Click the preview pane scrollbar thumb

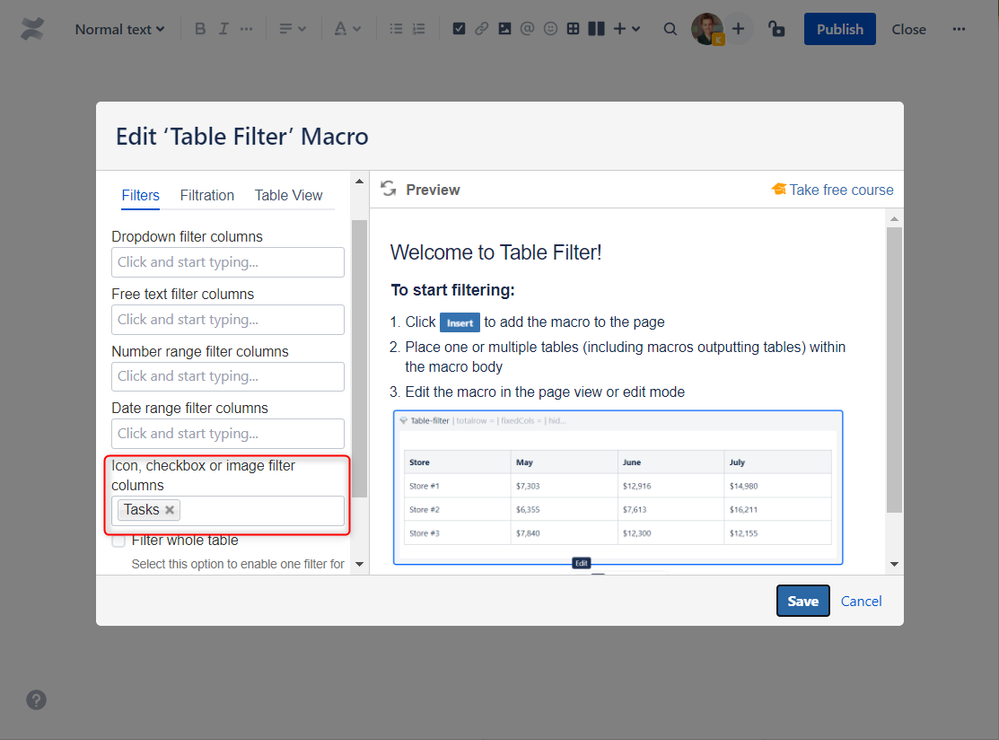895,370
